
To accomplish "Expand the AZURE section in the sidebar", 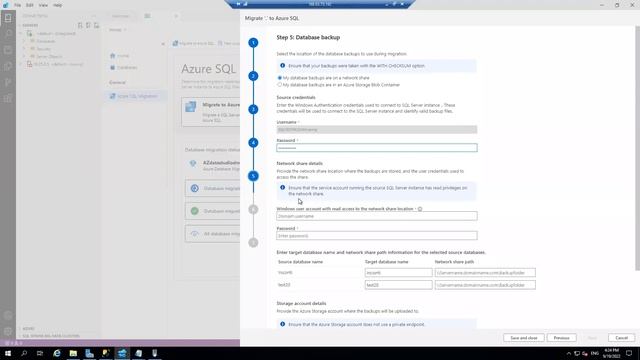I will point(20,329).
